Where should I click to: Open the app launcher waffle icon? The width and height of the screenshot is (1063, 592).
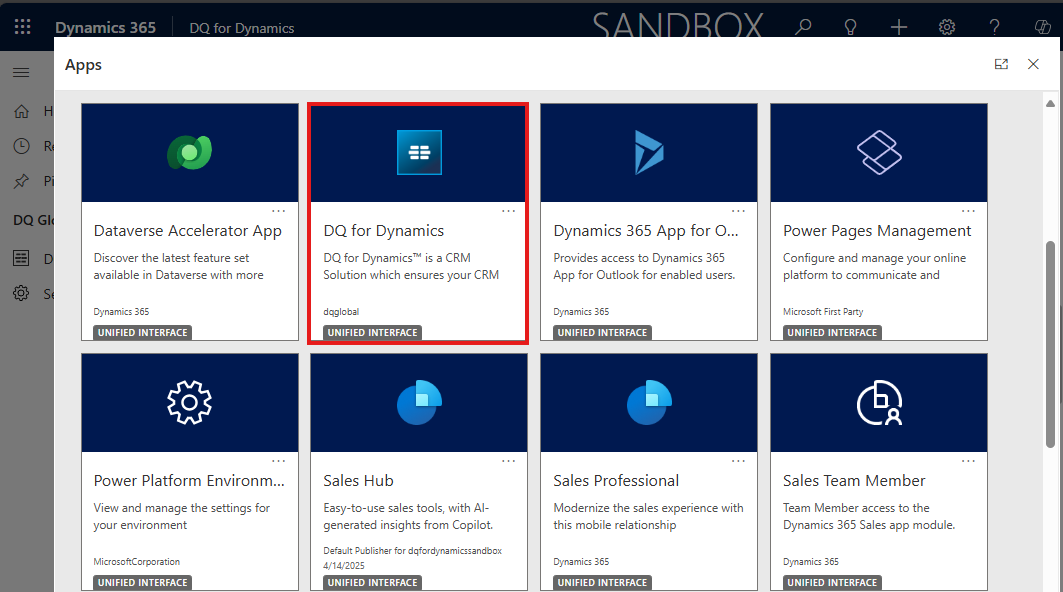click(22, 26)
